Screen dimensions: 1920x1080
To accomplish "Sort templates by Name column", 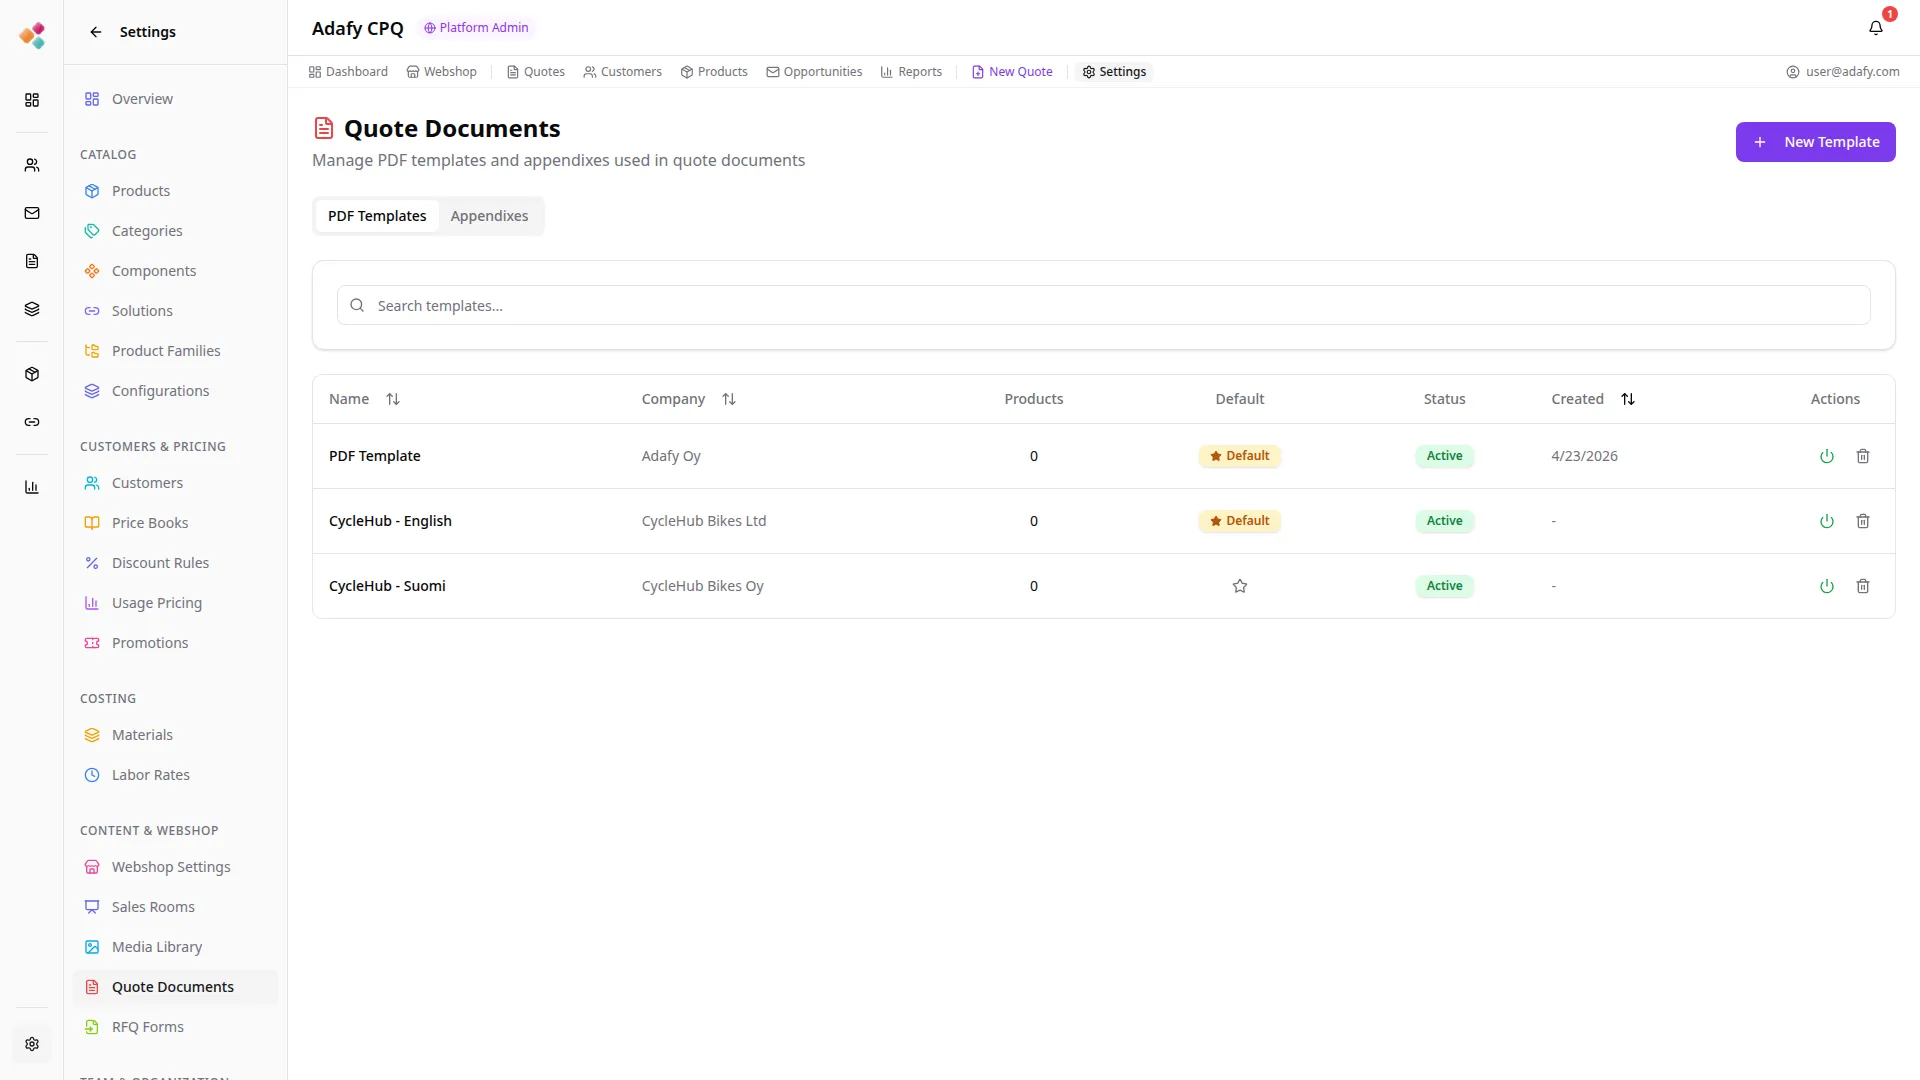I will click(393, 399).
